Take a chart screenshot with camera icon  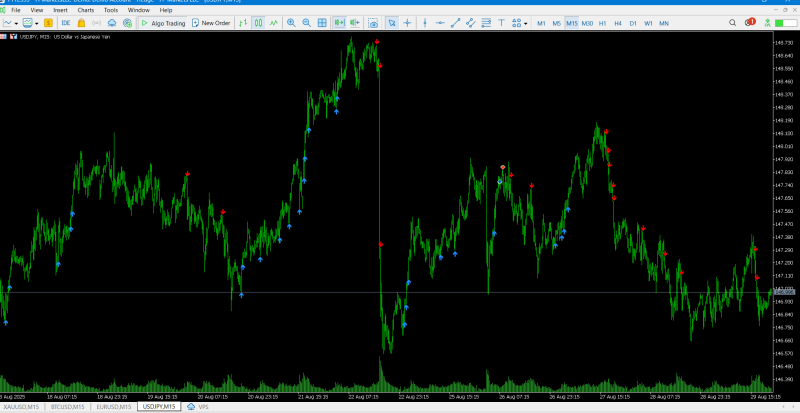373,23
